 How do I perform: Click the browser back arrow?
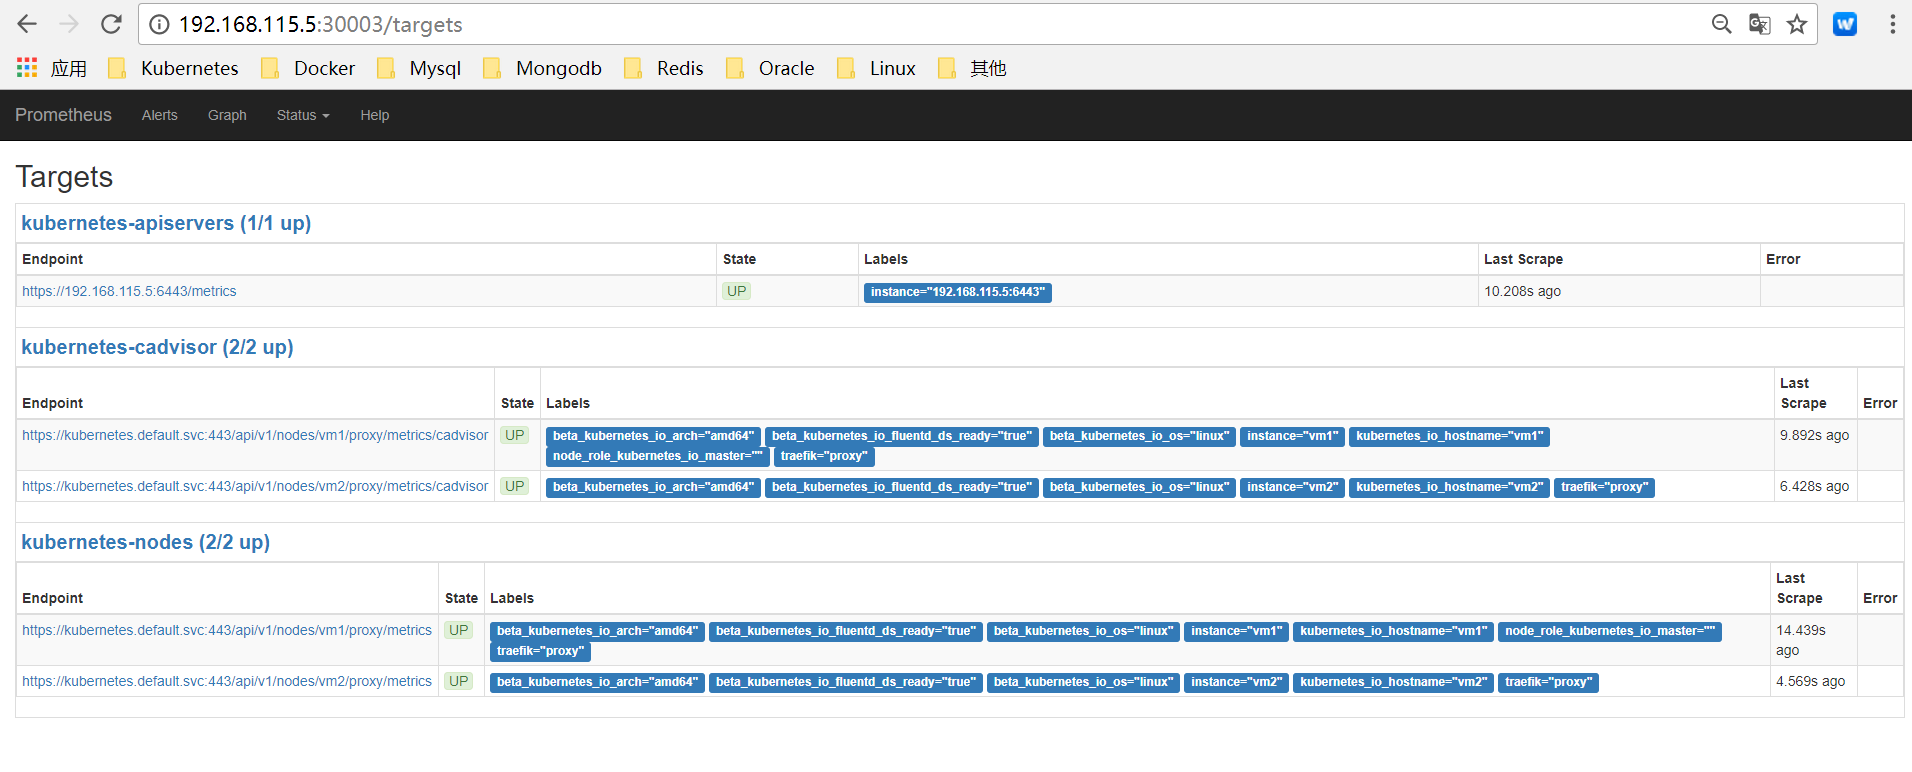point(27,24)
